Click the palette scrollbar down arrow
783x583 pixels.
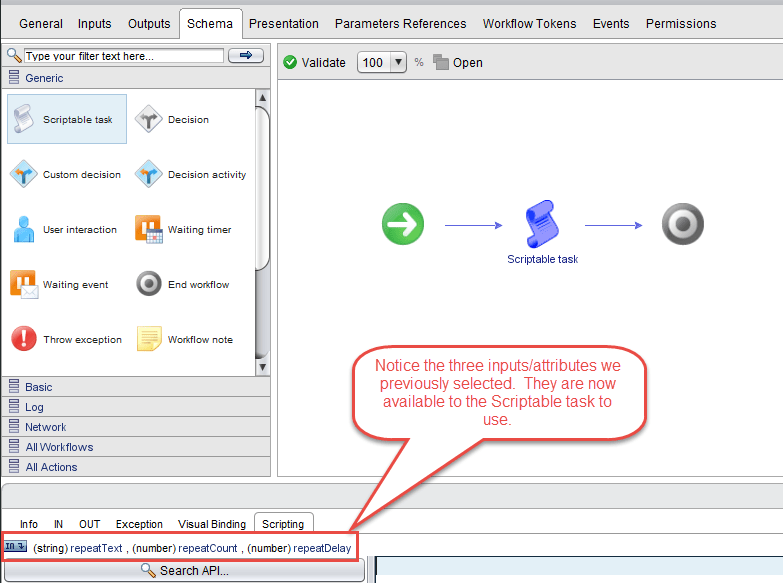[263, 367]
